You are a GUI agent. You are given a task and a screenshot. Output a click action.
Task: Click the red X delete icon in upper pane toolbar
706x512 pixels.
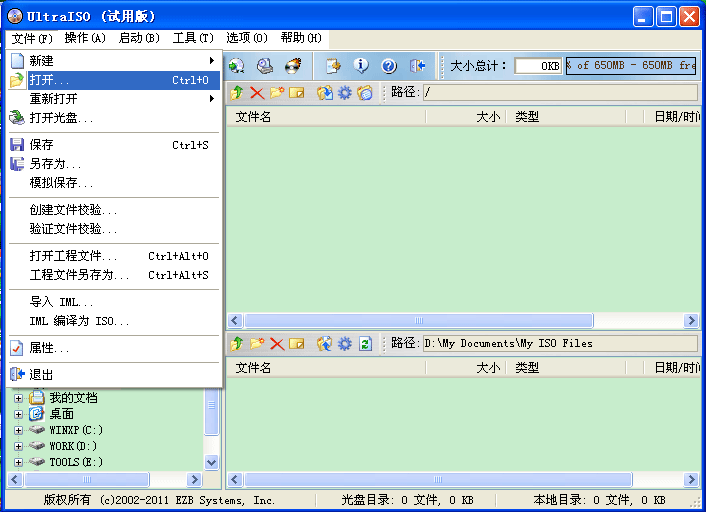pyautogui.click(x=257, y=93)
